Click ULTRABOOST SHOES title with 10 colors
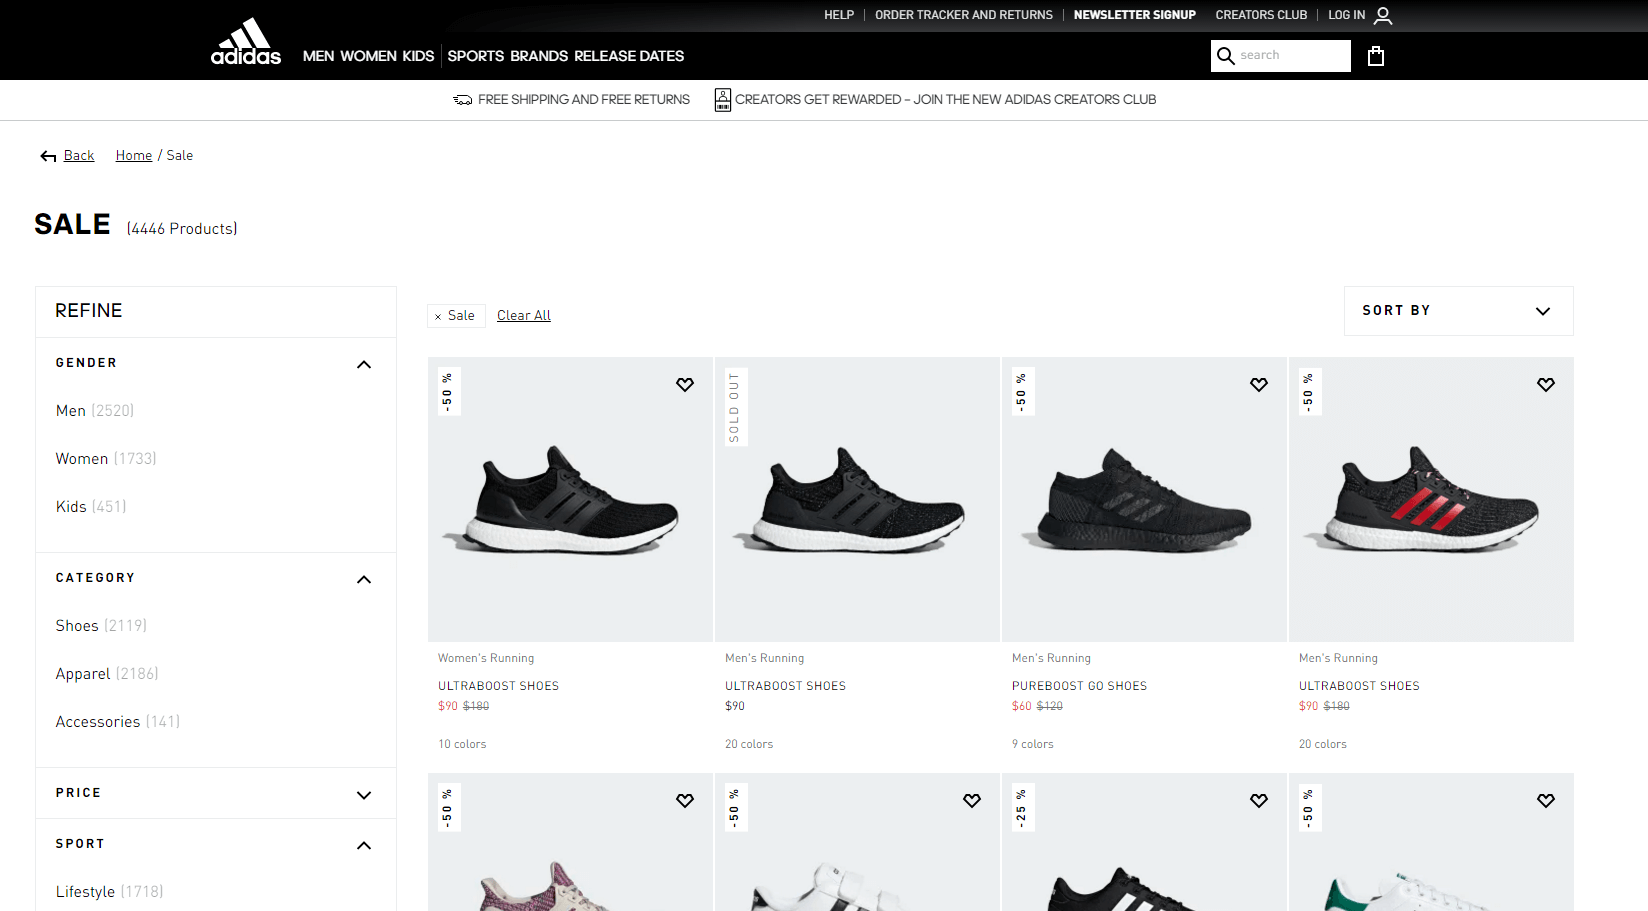The image size is (1648, 911). click(498, 686)
